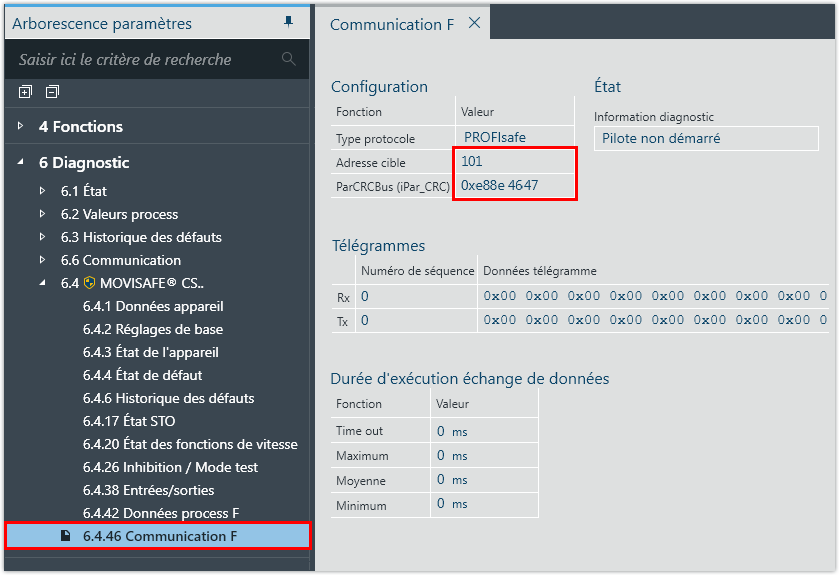Click the document icon beside 6.4.46
Image resolution: width=839 pixels, height=575 pixels.
(66, 536)
